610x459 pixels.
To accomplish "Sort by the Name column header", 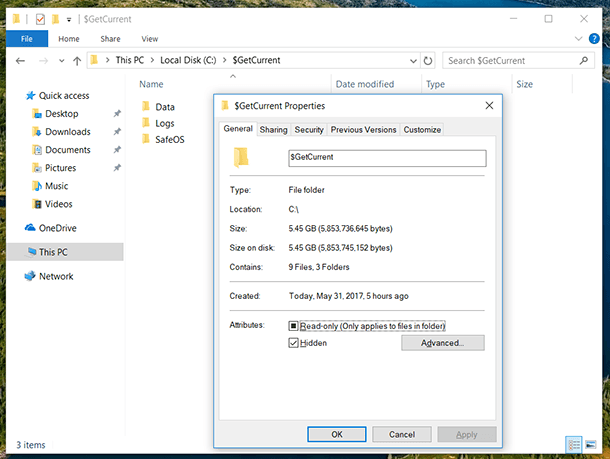I will [151, 84].
